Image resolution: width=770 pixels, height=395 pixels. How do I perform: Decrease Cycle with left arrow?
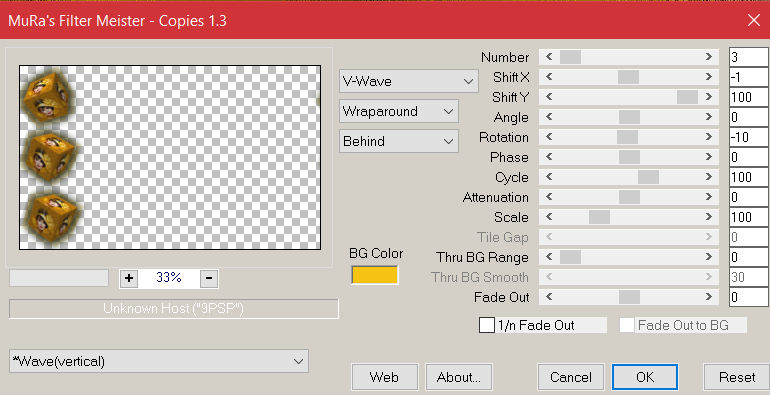[549, 177]
